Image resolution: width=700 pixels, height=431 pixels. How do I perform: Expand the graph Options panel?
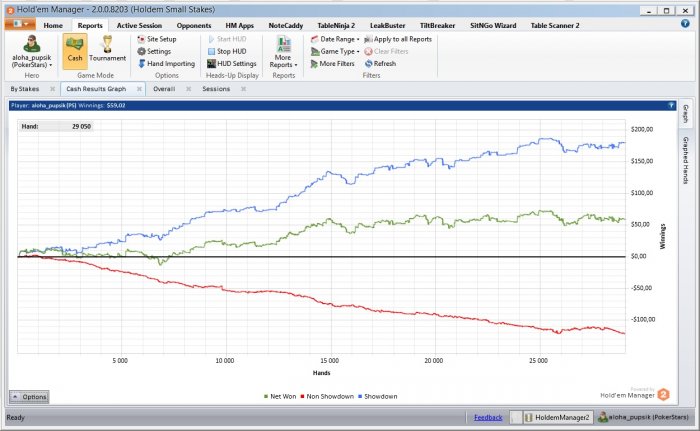pos(29,397)
